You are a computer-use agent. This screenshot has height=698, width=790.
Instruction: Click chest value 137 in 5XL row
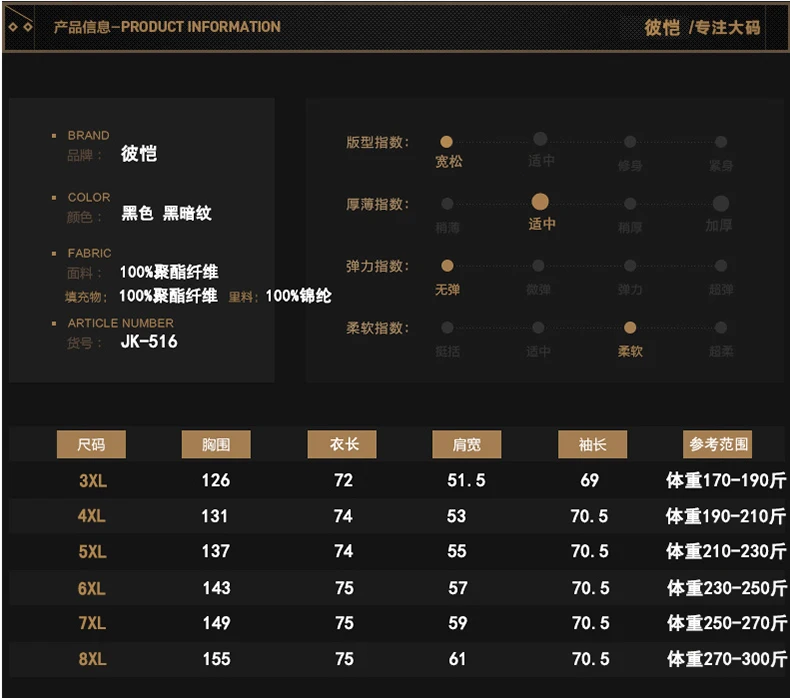[x=216, y=551]
